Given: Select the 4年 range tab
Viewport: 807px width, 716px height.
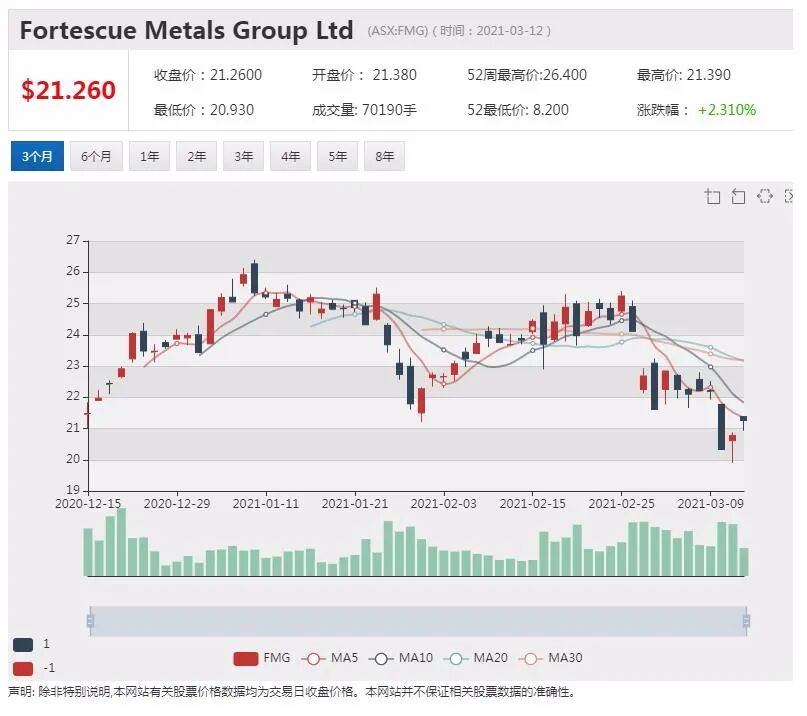Looking at the screenshot, I should pos(291,156).
